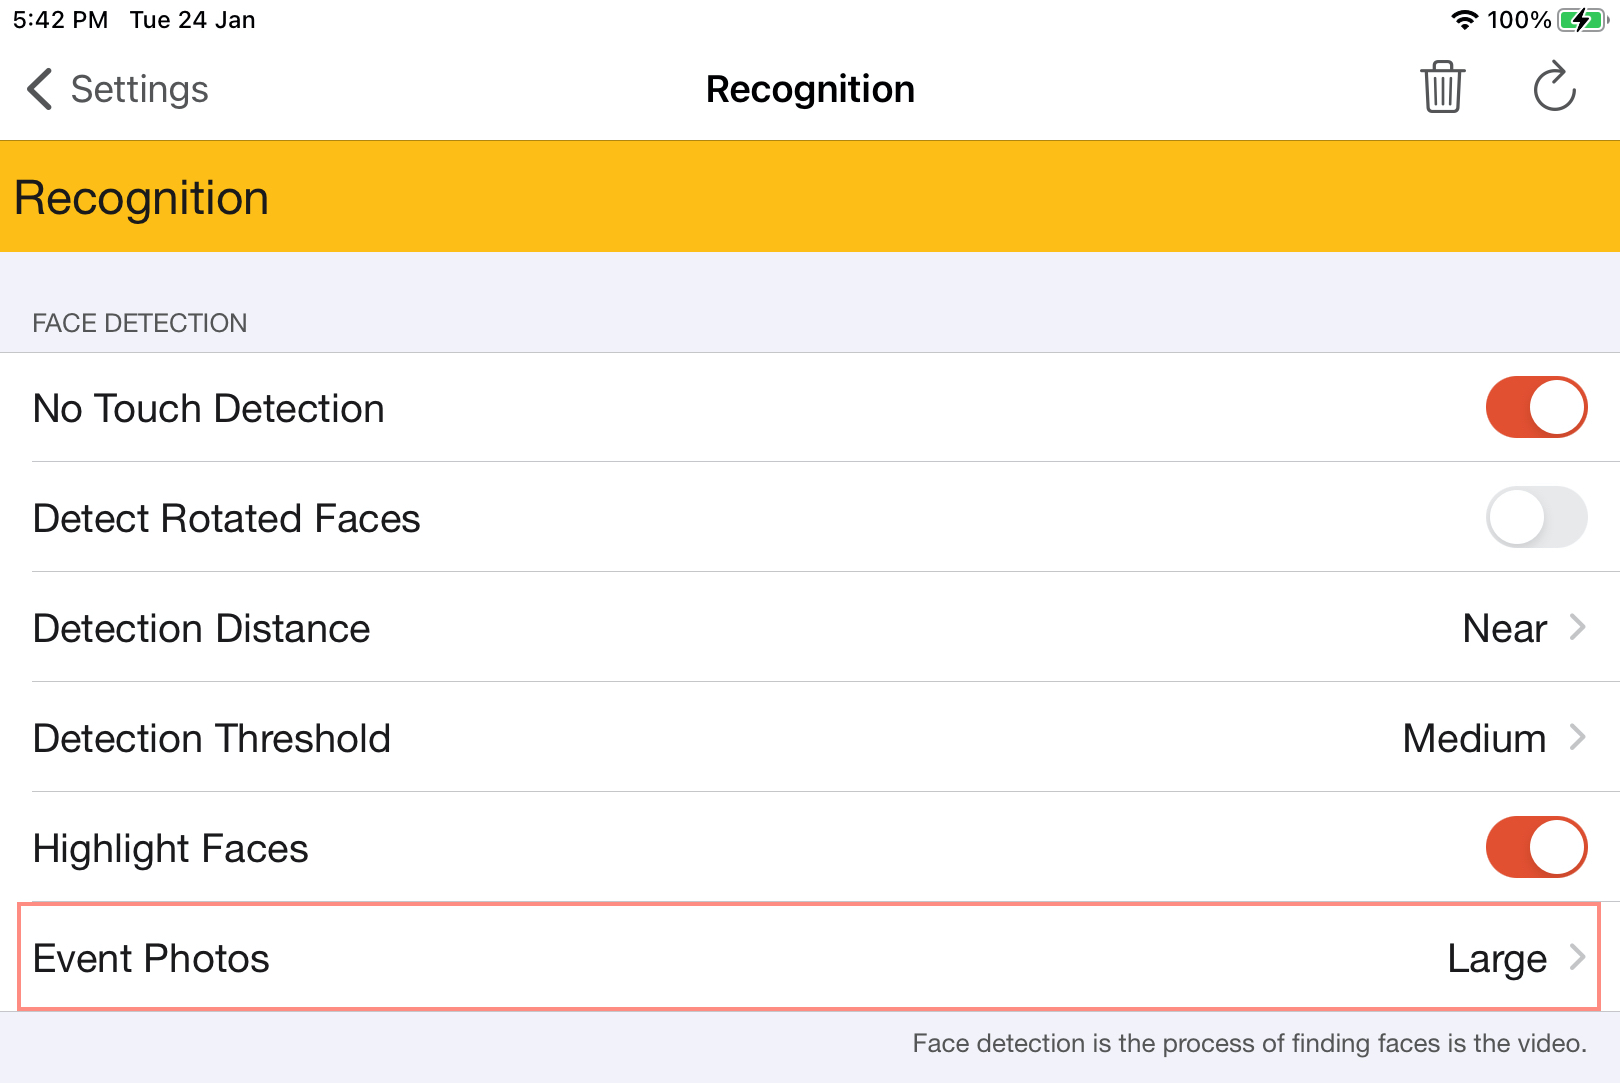Open Detection Distance options chevron

(x=1578, y=627)
